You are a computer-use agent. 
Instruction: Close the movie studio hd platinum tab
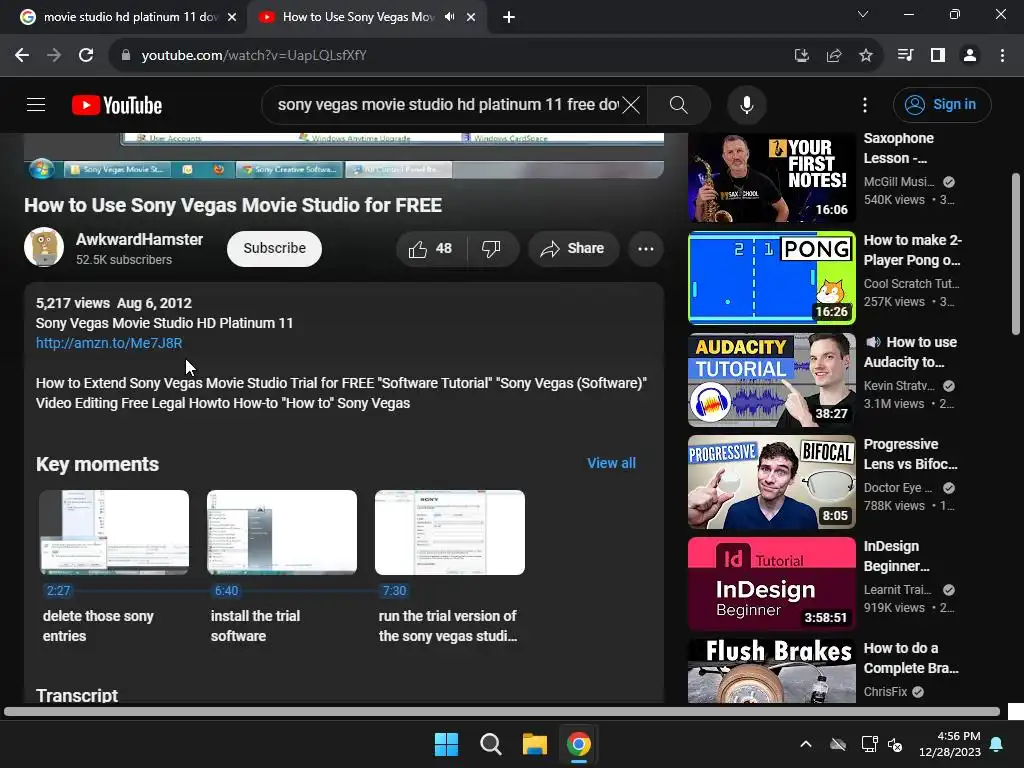(232, 17)
